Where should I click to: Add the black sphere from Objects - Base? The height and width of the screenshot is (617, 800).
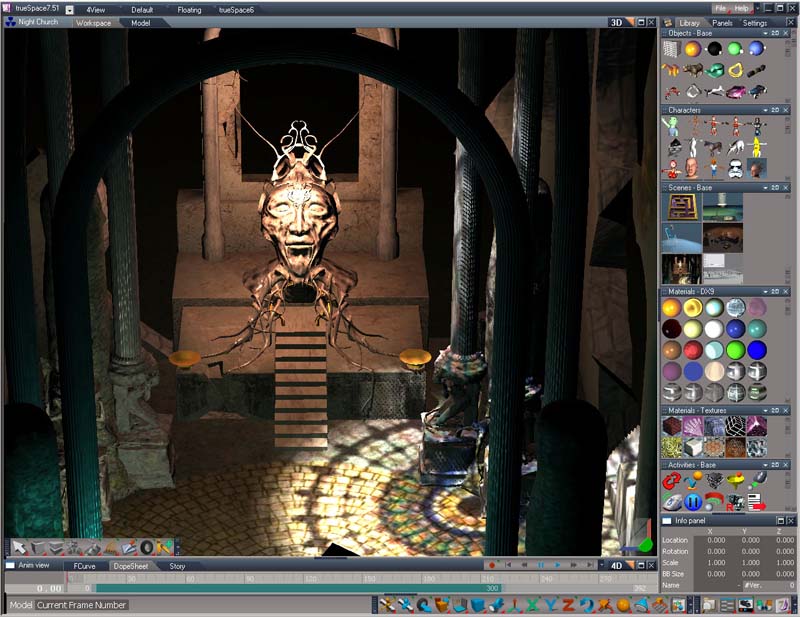point(714,49)
